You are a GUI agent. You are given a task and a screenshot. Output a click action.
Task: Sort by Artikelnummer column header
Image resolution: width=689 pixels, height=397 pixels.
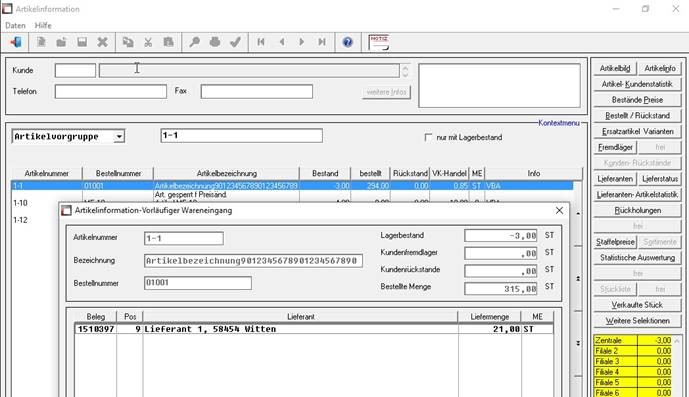point(47,173)
